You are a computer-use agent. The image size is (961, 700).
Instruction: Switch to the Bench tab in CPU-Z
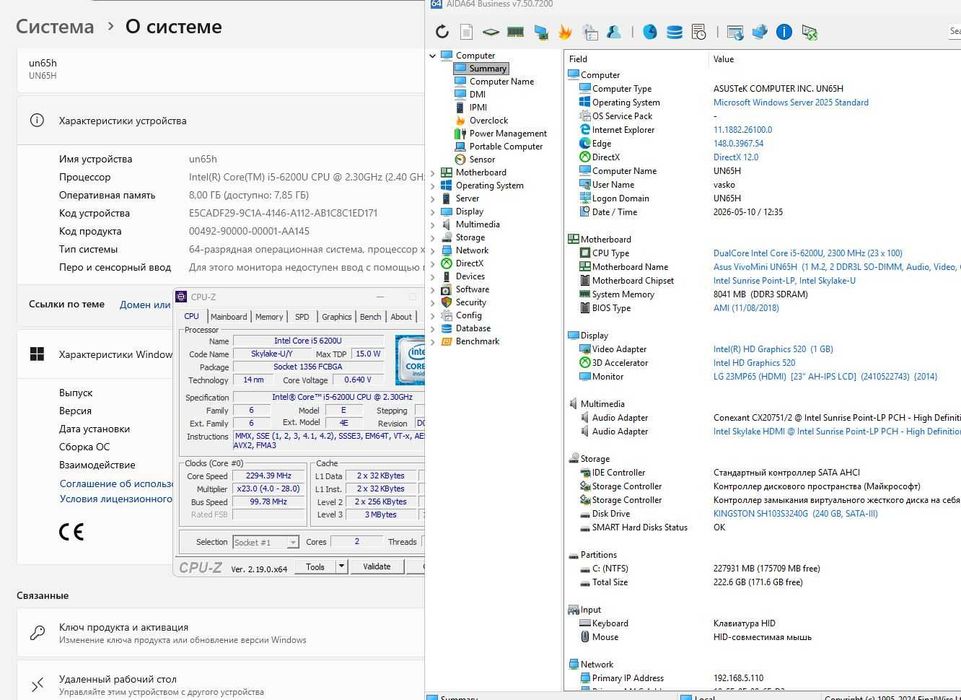[370, 316]
